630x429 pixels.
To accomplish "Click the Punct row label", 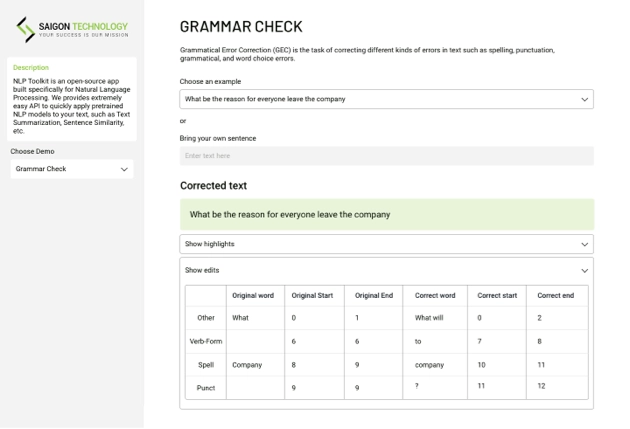I will click(x=206, y=386).
